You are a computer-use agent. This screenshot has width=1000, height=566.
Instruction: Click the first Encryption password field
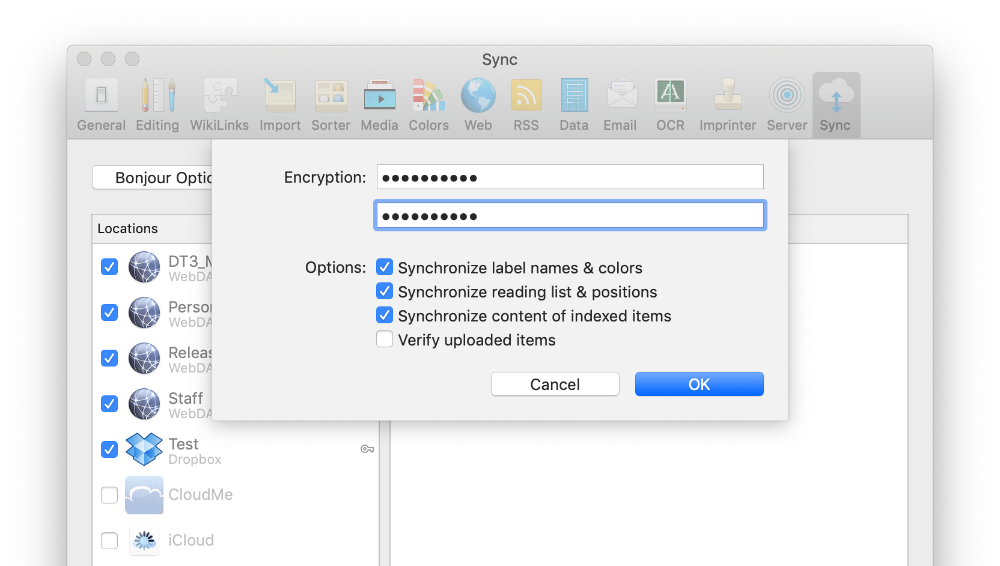point(570,178)
